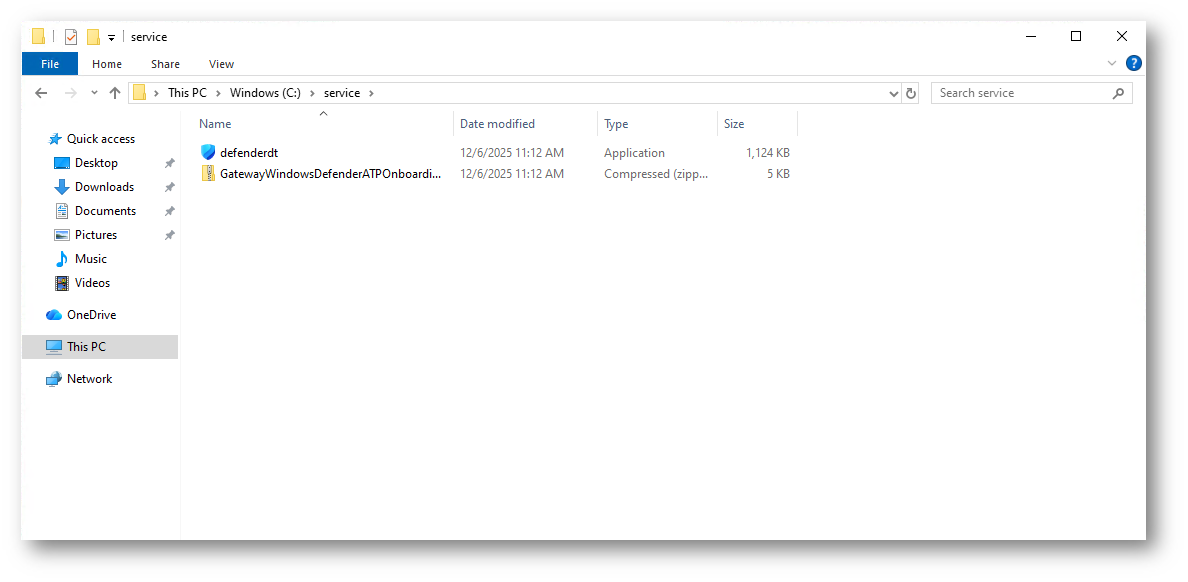This screenshot has width=1188, height=582.
Task: Click This PC in the address breadcrumb
Action: 187,92
